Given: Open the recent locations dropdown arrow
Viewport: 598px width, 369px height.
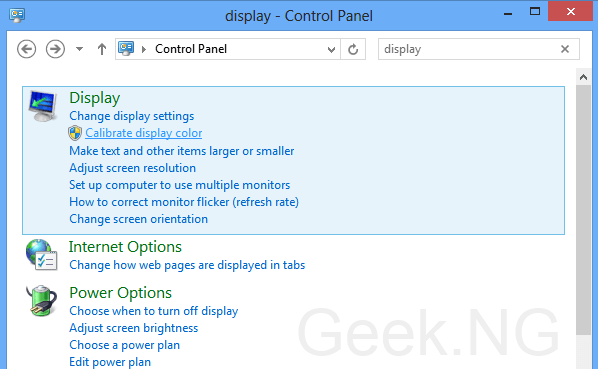Looking at the screenshot, I should [79, 49].
